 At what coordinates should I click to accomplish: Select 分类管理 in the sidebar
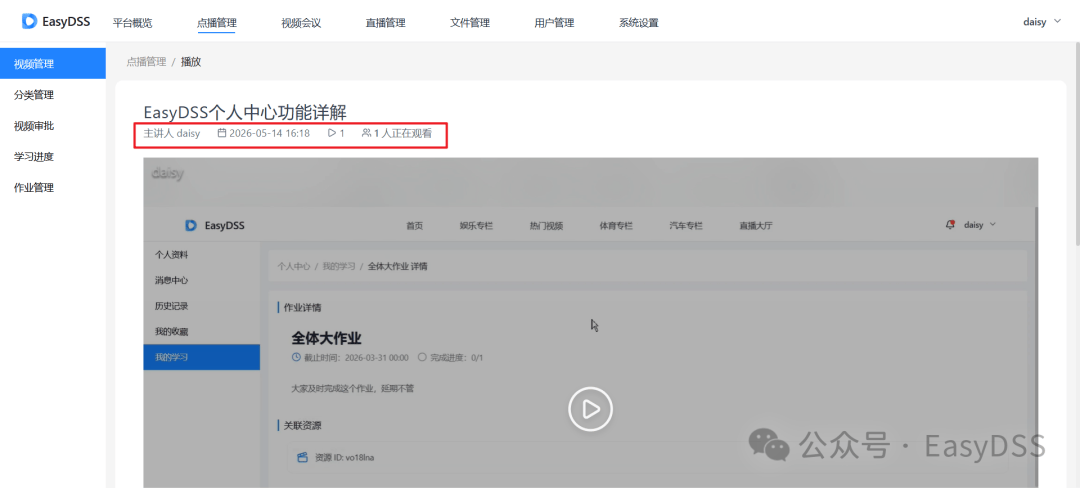(x=52, y=95)
